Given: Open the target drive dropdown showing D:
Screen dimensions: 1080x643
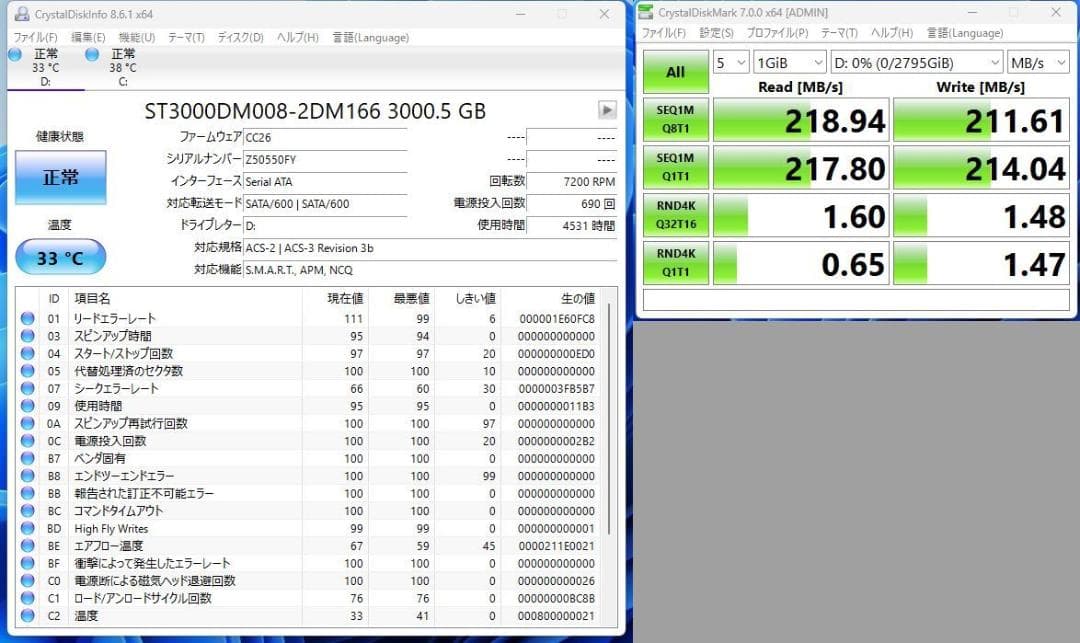Looking at the screenshot, I should click(915, 62).
